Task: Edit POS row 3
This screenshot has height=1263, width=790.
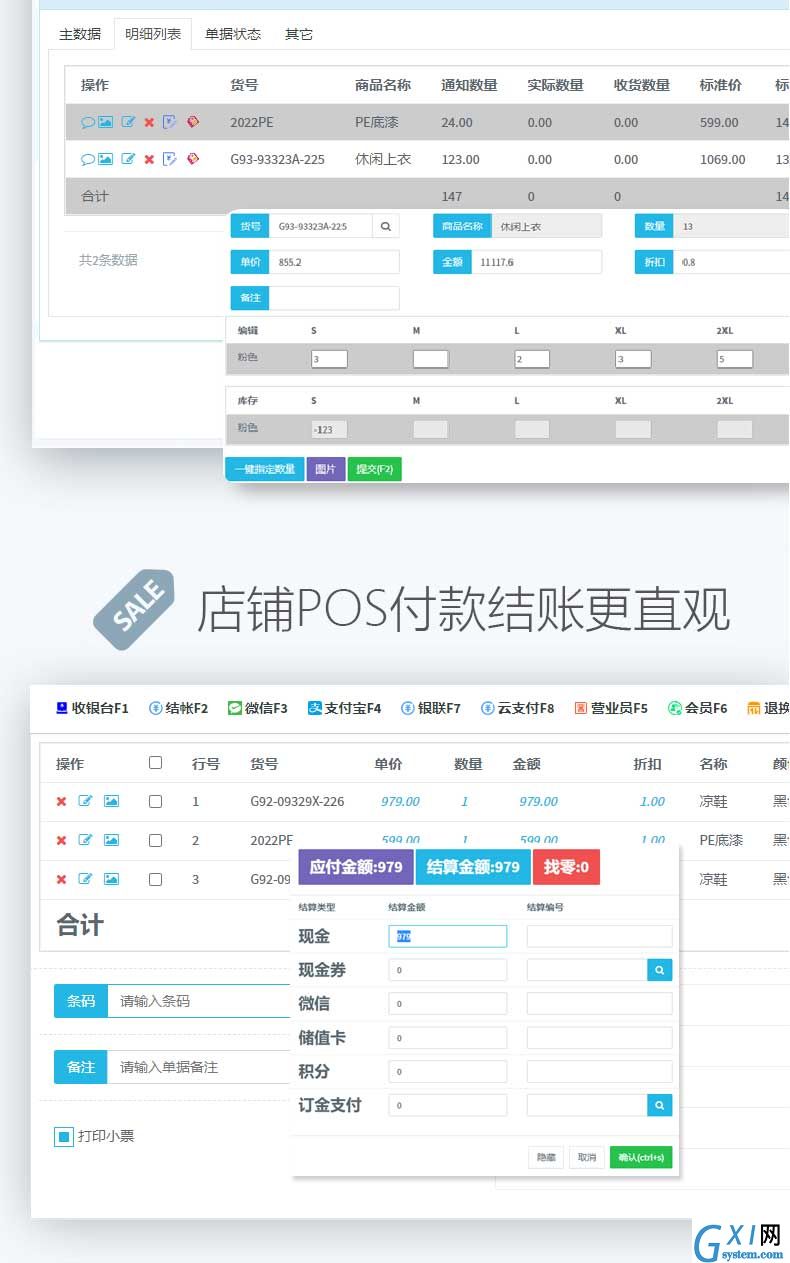Action: 85,879
